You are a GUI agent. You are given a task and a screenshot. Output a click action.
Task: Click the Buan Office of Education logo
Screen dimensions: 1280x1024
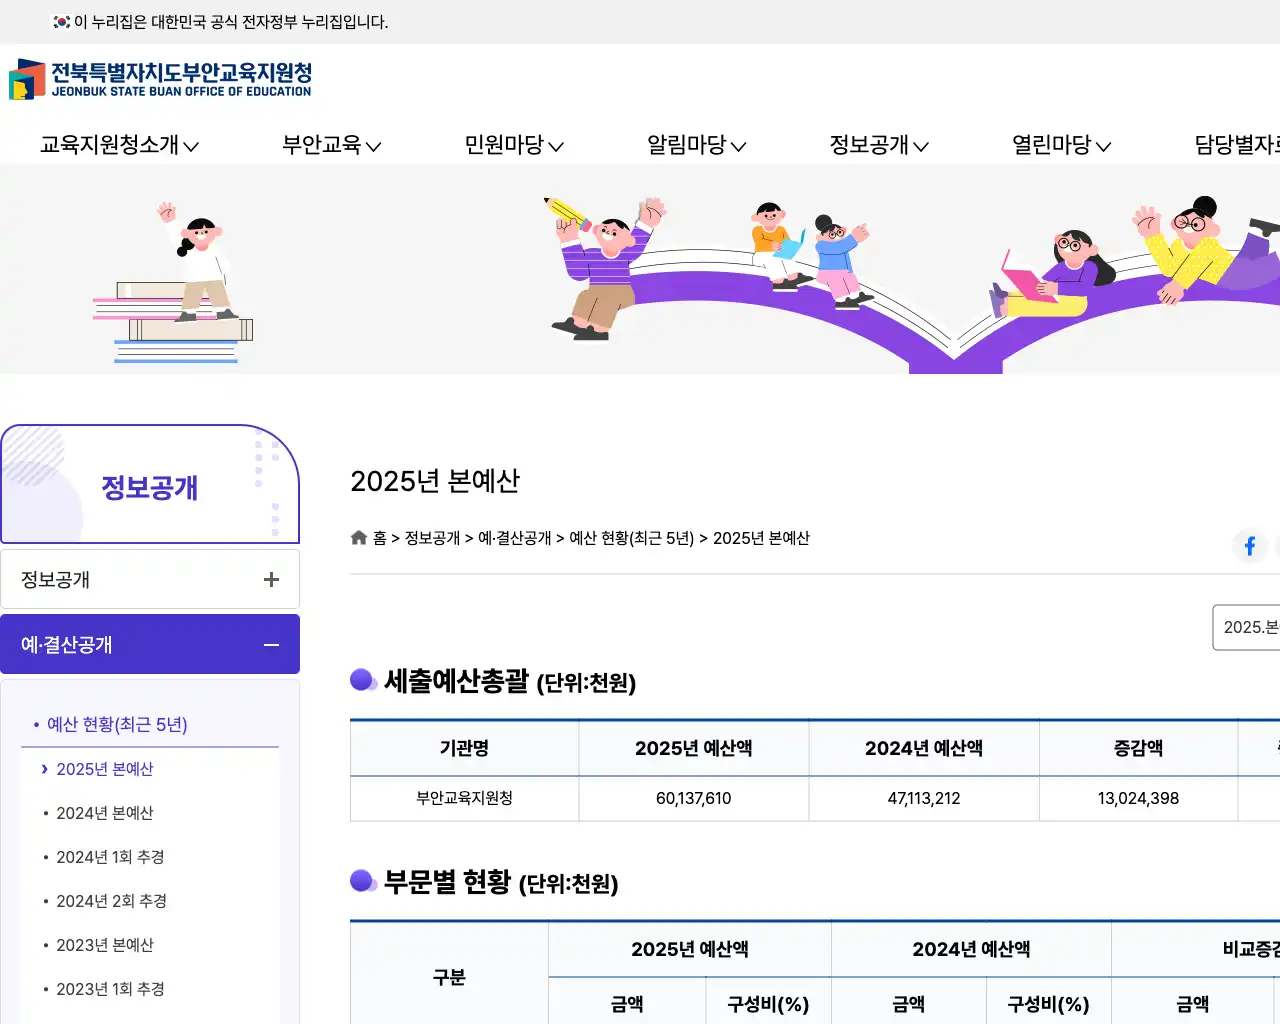click(x=160, y=79)
